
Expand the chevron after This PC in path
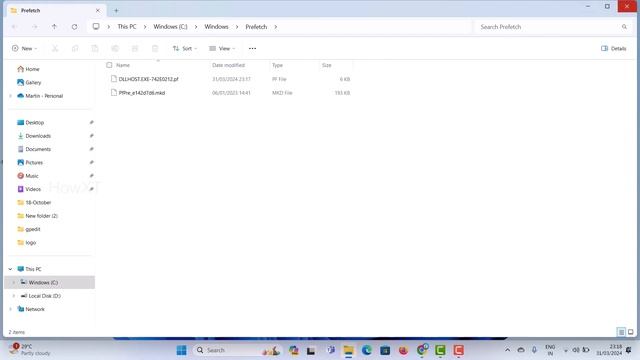pyautogui.click(x=145, y=27)
